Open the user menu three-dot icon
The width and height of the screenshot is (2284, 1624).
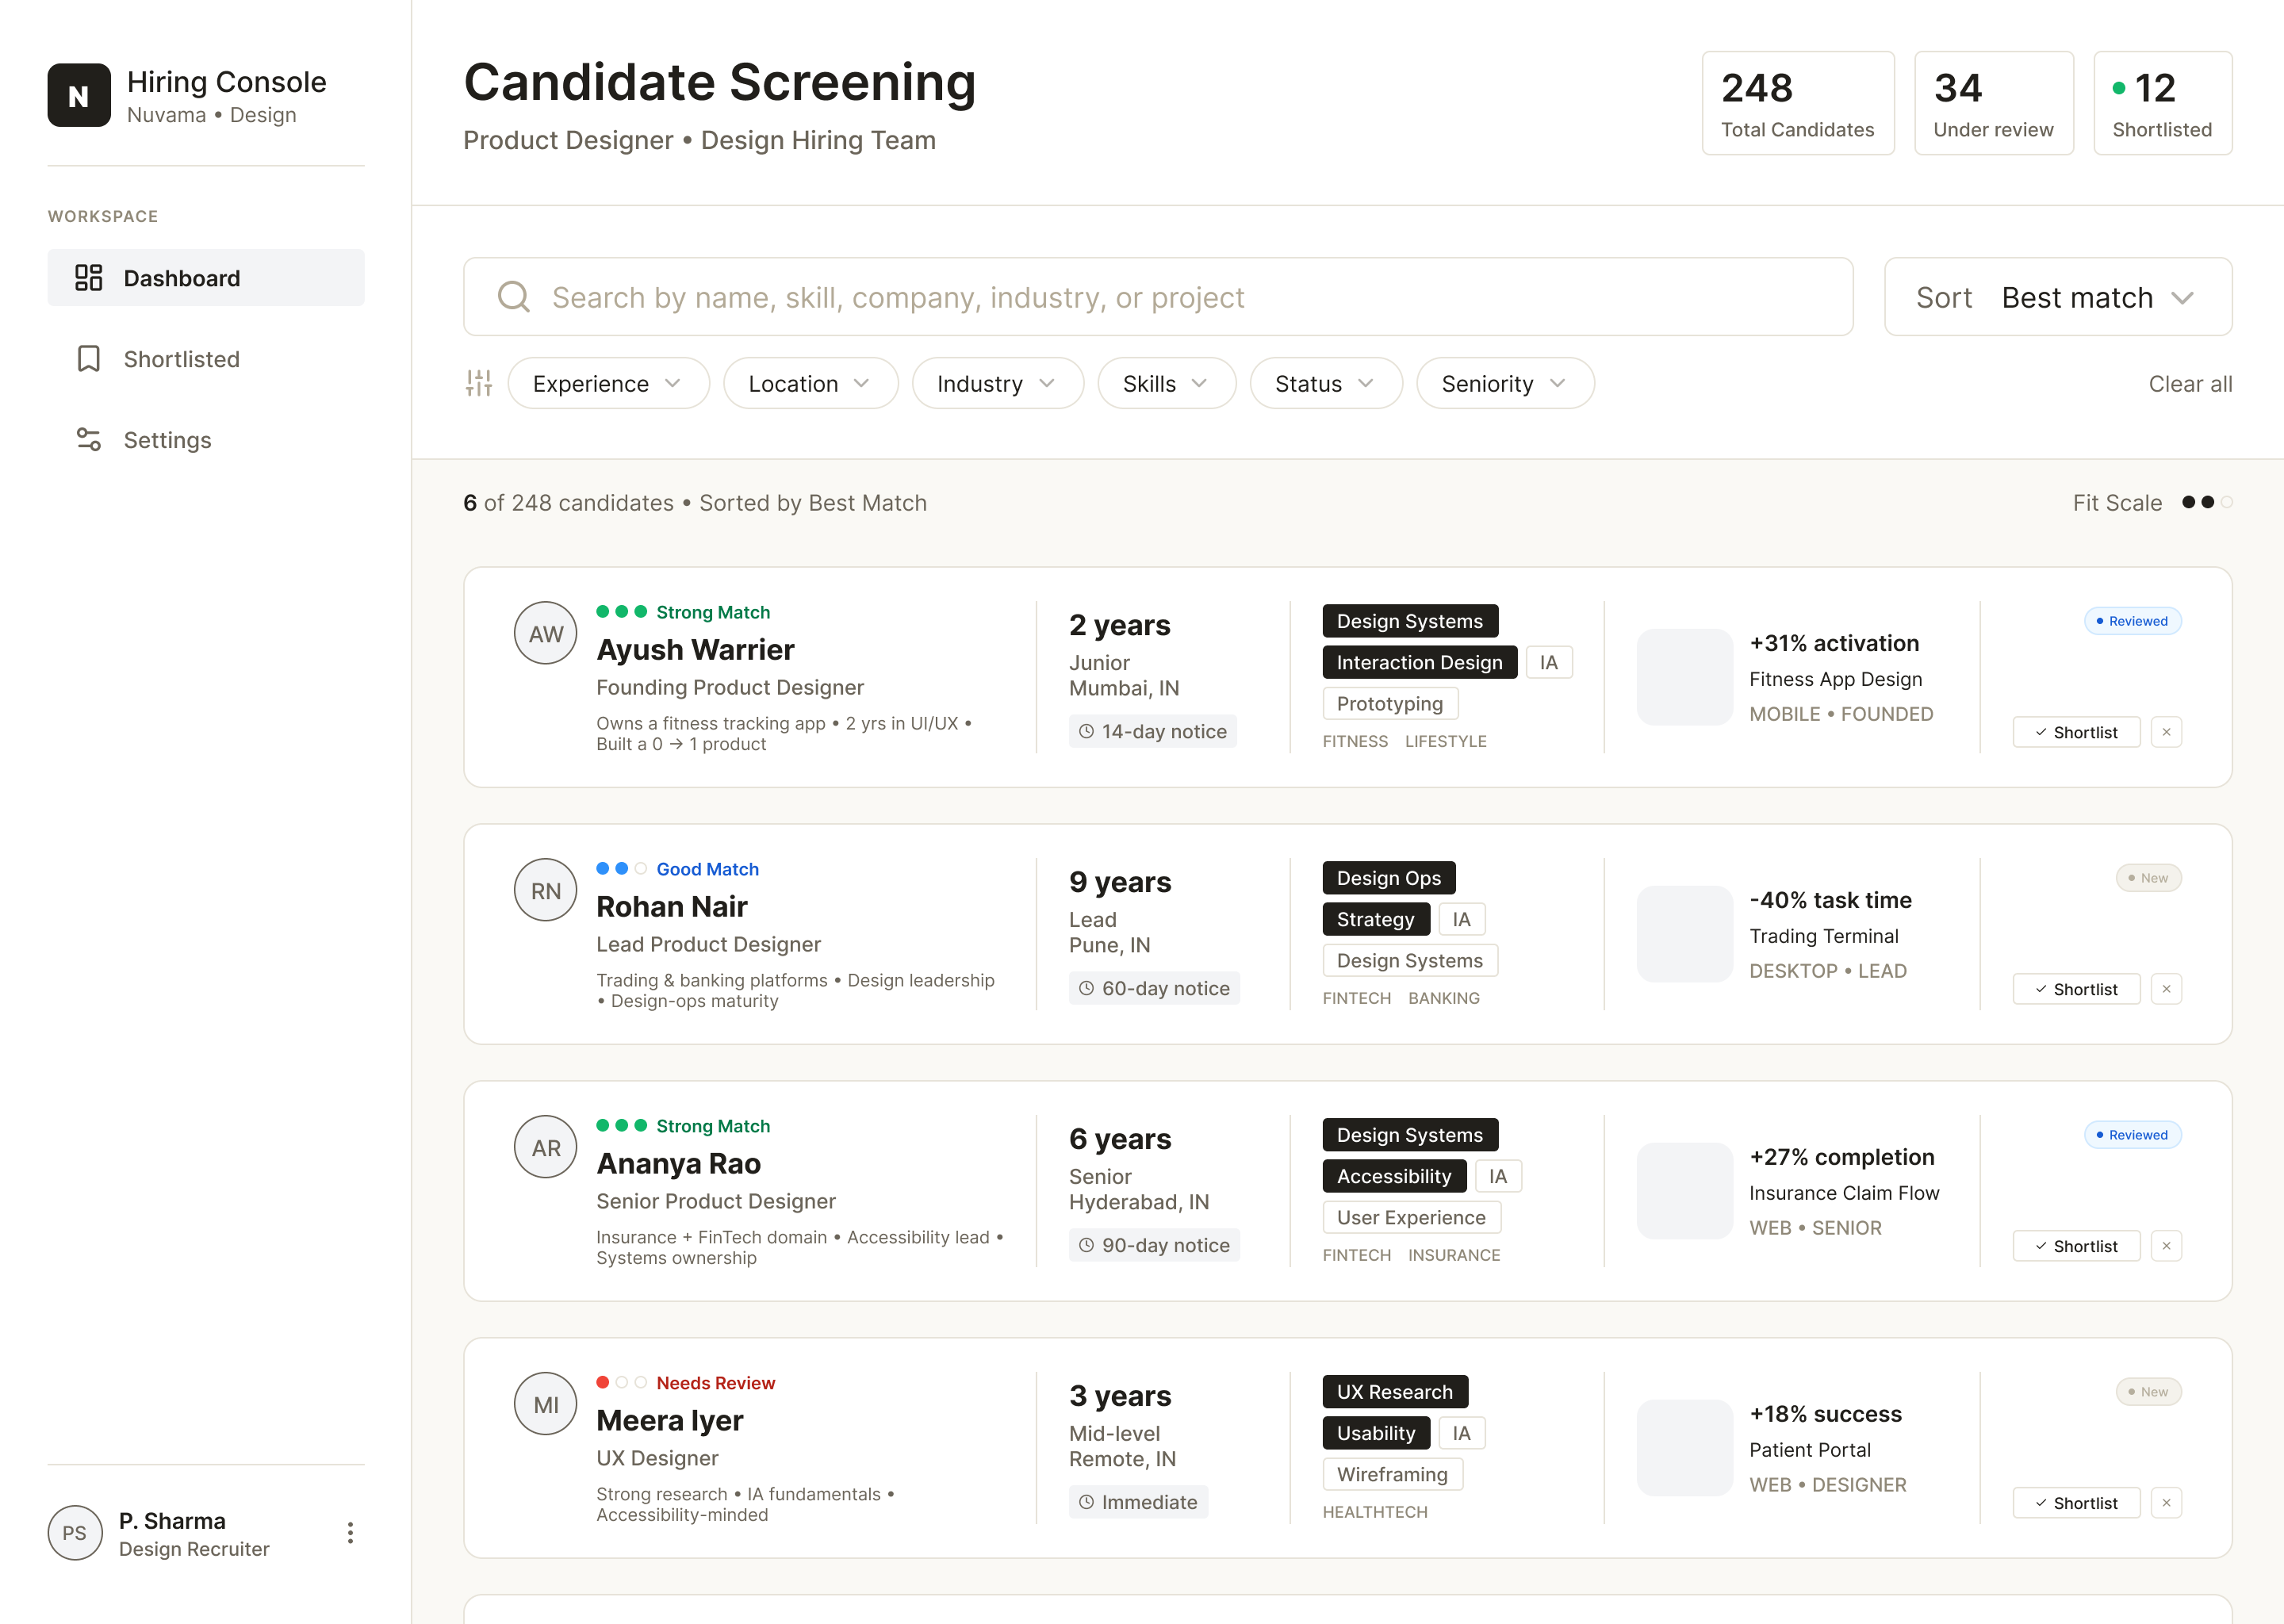tap(350, 1533)
